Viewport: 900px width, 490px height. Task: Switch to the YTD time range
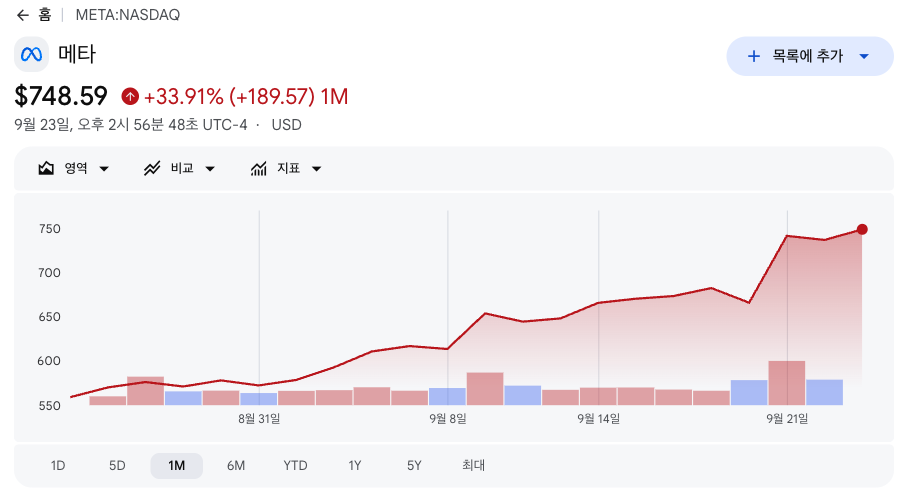295,465
